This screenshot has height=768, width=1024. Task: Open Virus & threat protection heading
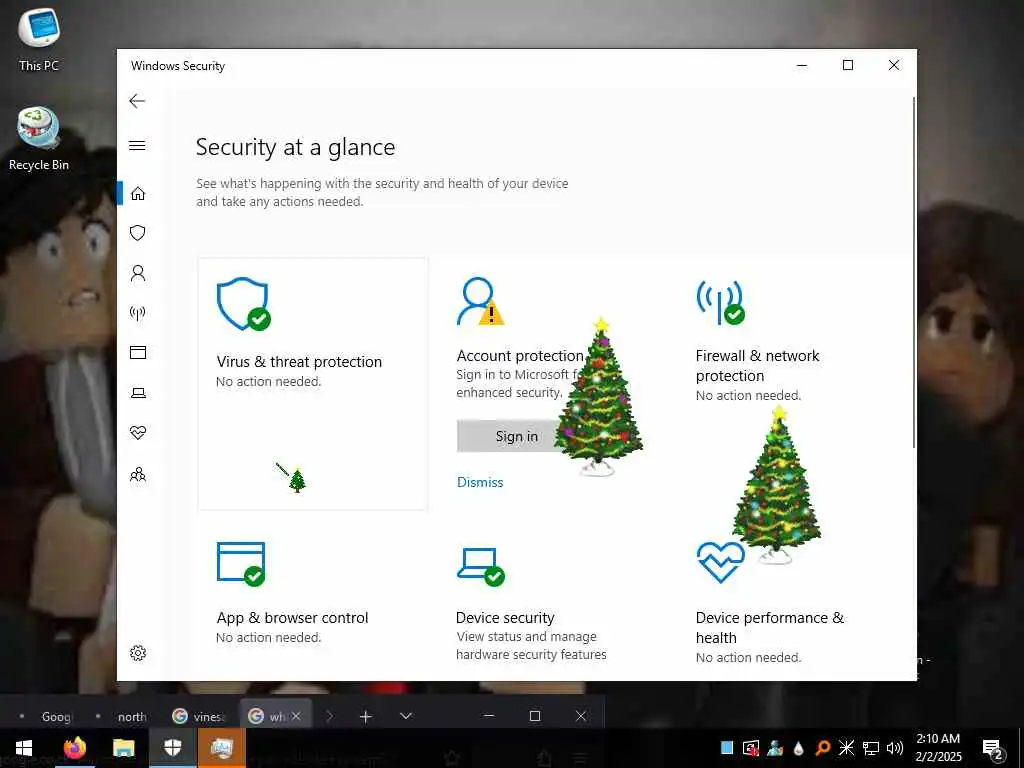point(299,362)
